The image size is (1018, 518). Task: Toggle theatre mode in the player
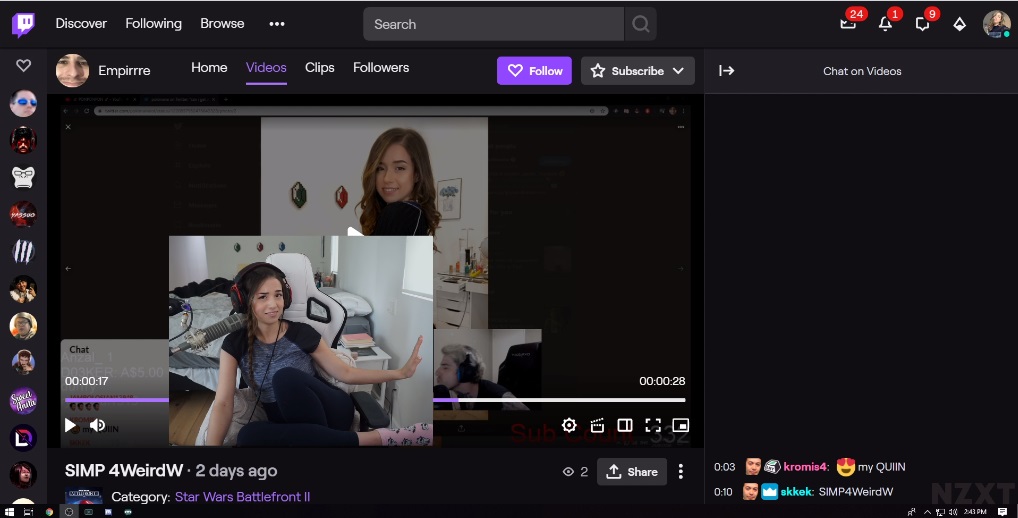(625, 425)
